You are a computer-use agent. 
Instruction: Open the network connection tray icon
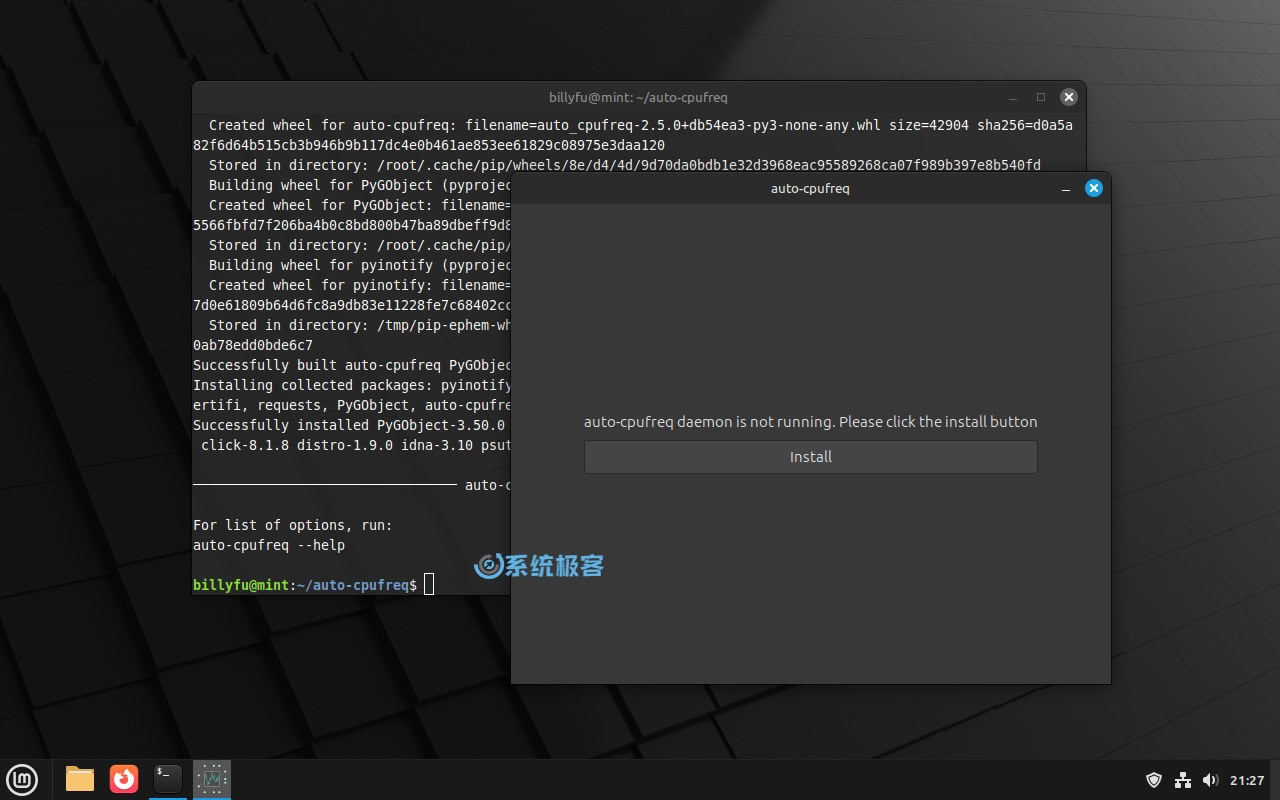(x=1183, y=780)
